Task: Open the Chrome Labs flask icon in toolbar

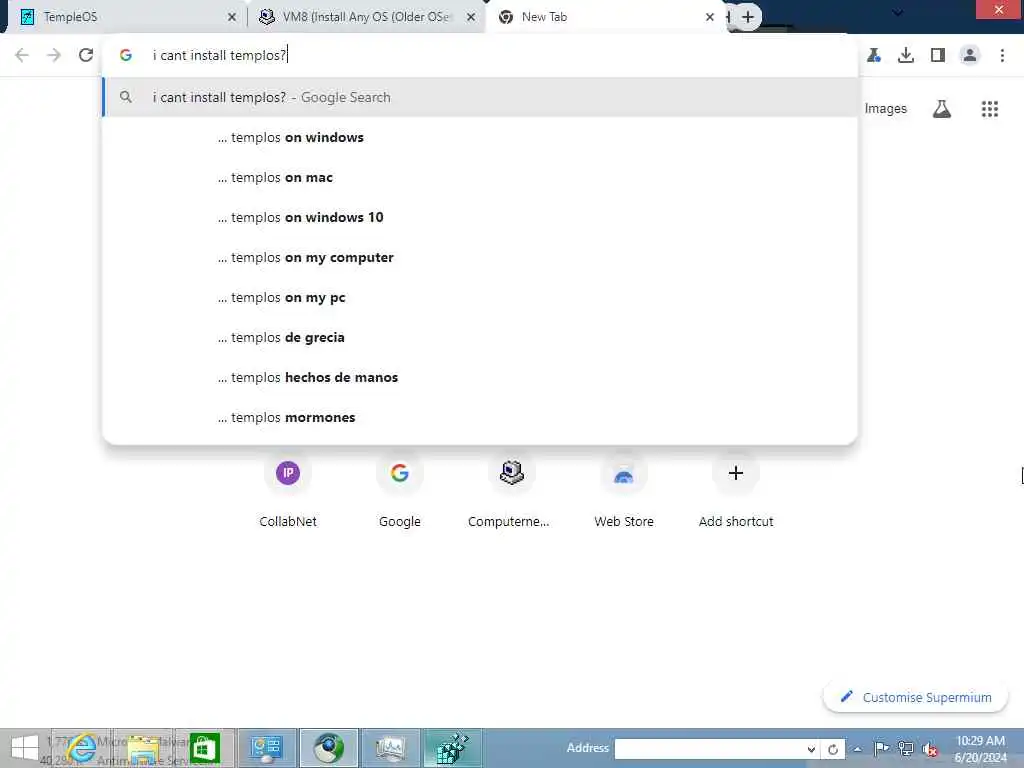Action: point(874,56)
